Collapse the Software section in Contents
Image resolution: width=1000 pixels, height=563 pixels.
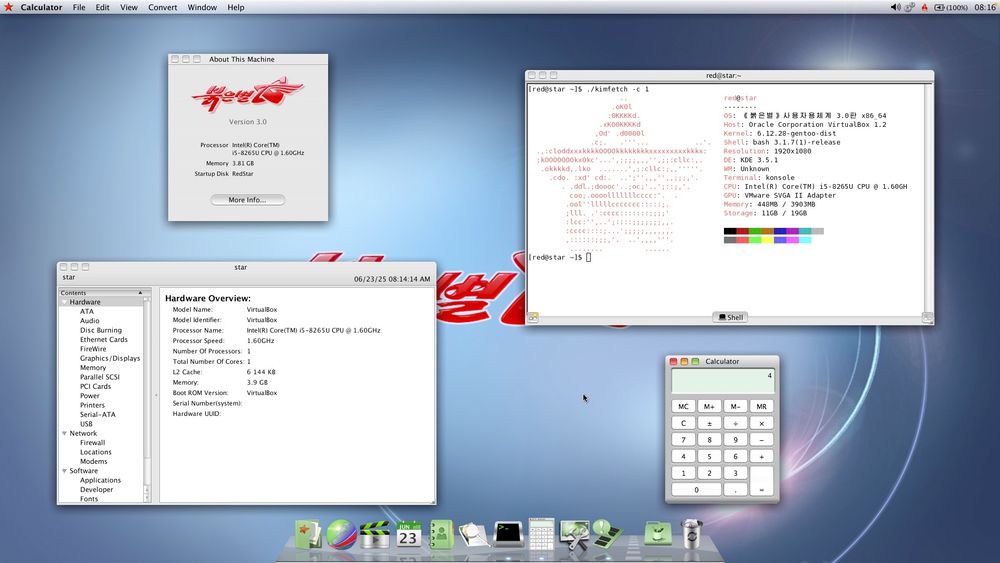coord(65,471)
